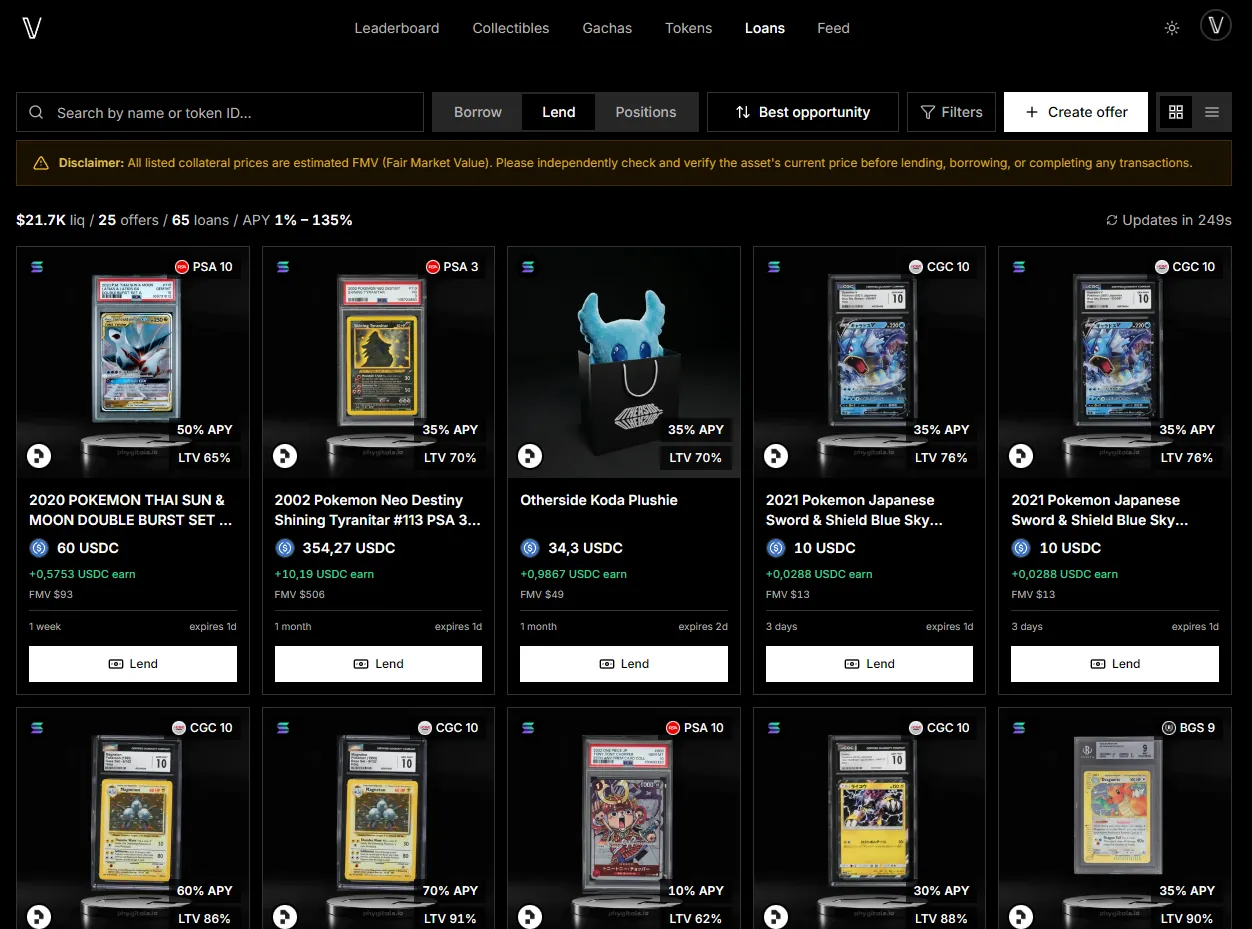This screenshot has width=1252, height=929.
Task: Switch to grid view layout icon
Action: [1176, 112]
